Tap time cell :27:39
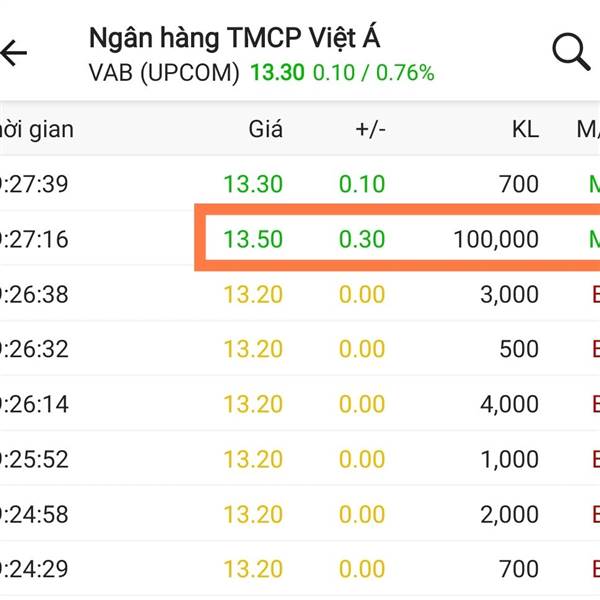 coord(34,184)
